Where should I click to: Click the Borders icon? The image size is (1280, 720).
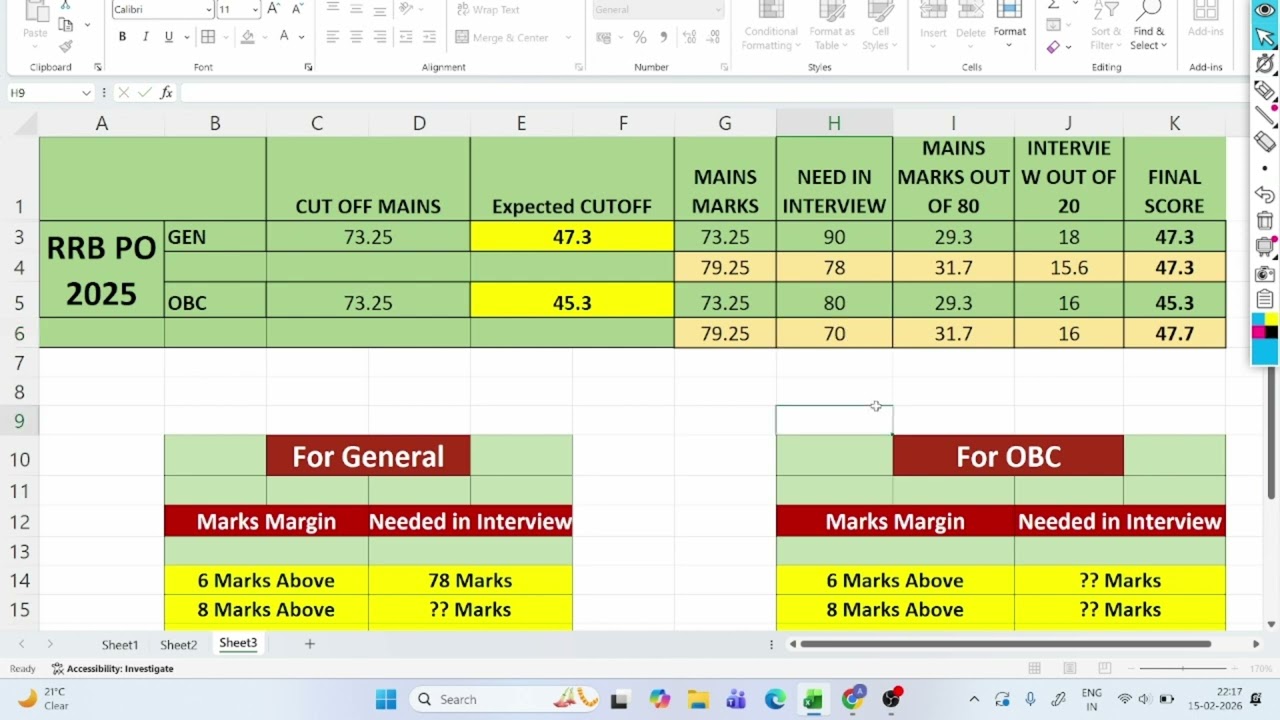[208, 37]
